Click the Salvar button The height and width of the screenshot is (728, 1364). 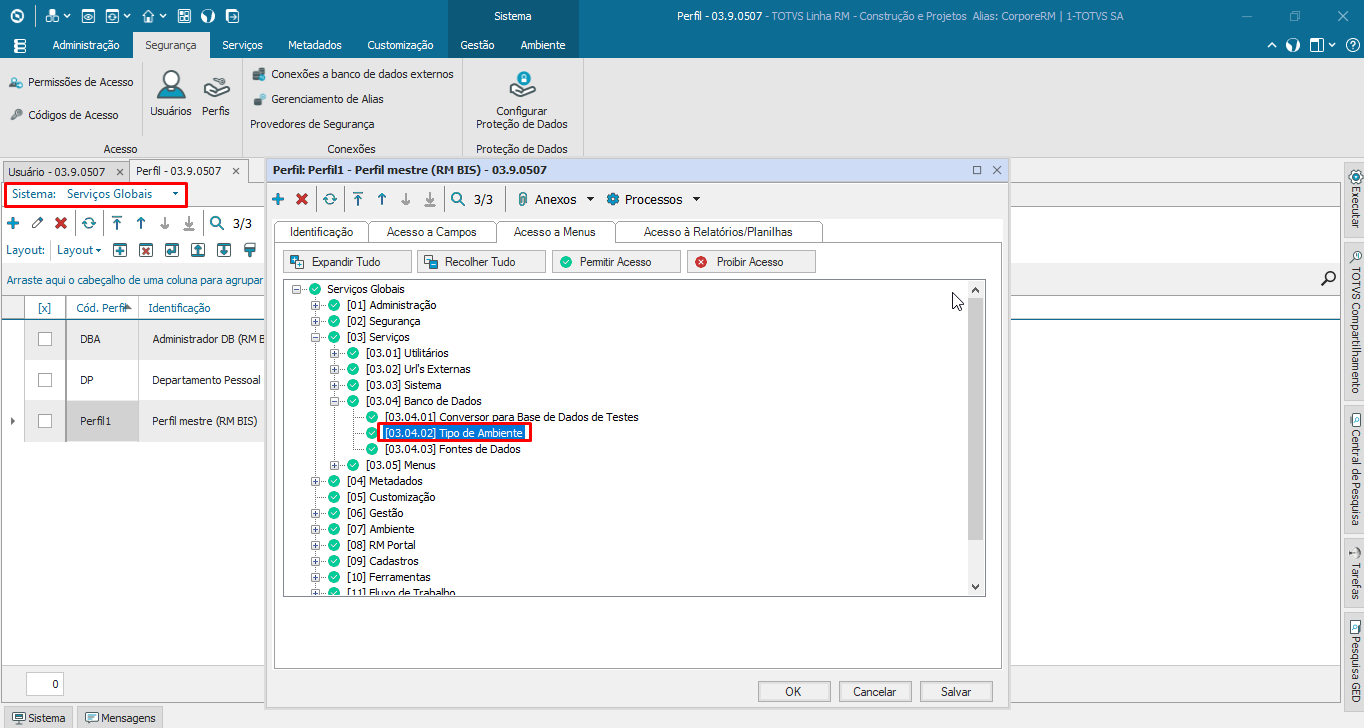[956, 691]
